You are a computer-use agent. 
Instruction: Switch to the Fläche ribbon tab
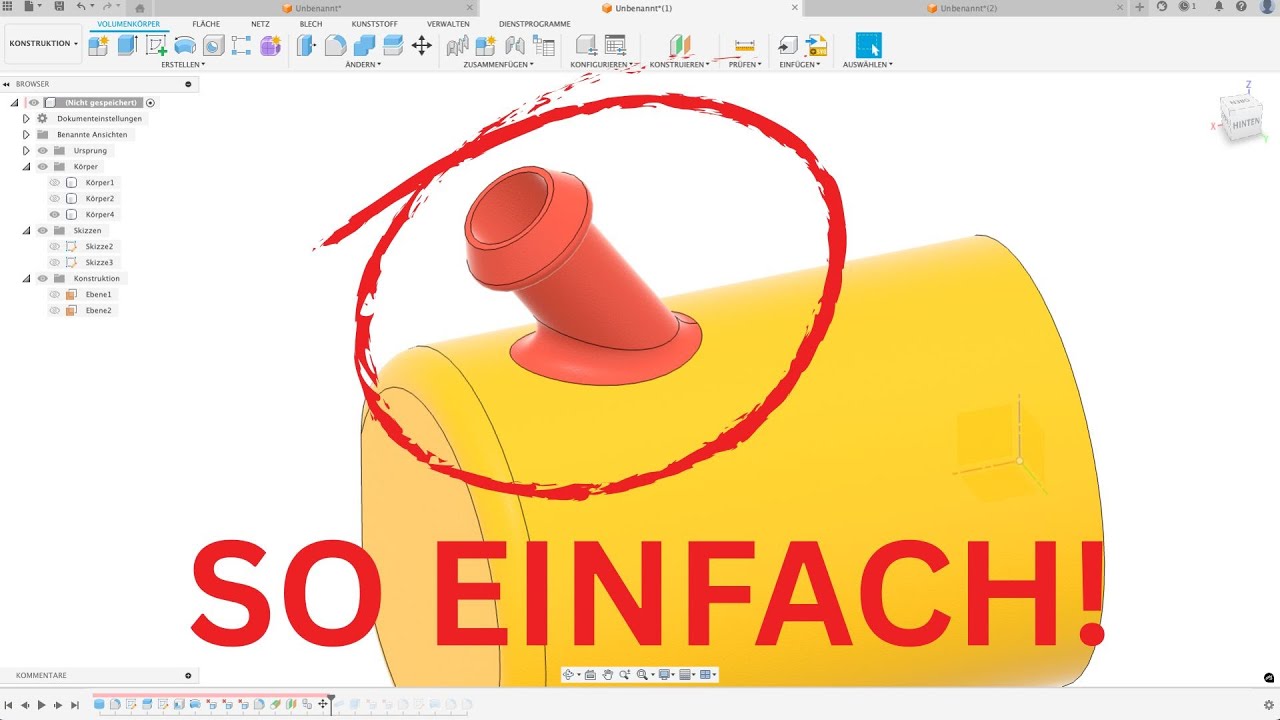tap(206, 23)
